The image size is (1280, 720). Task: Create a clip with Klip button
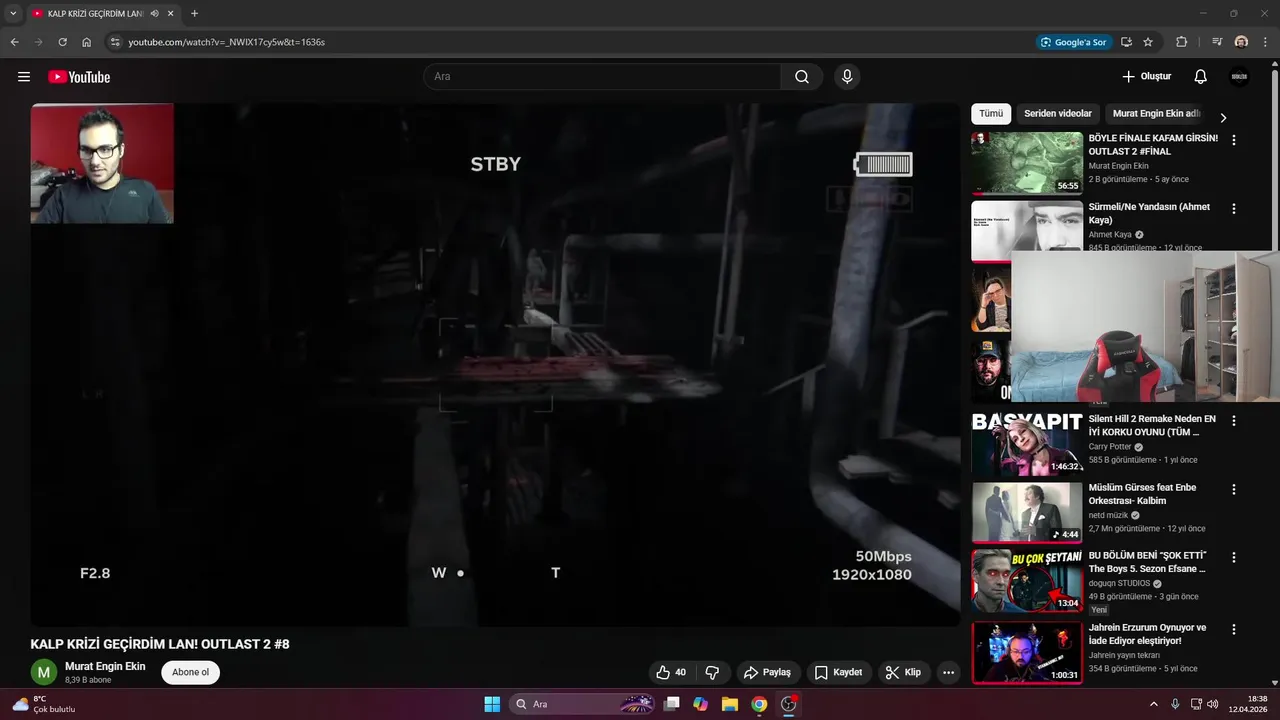tap(904, 672)
